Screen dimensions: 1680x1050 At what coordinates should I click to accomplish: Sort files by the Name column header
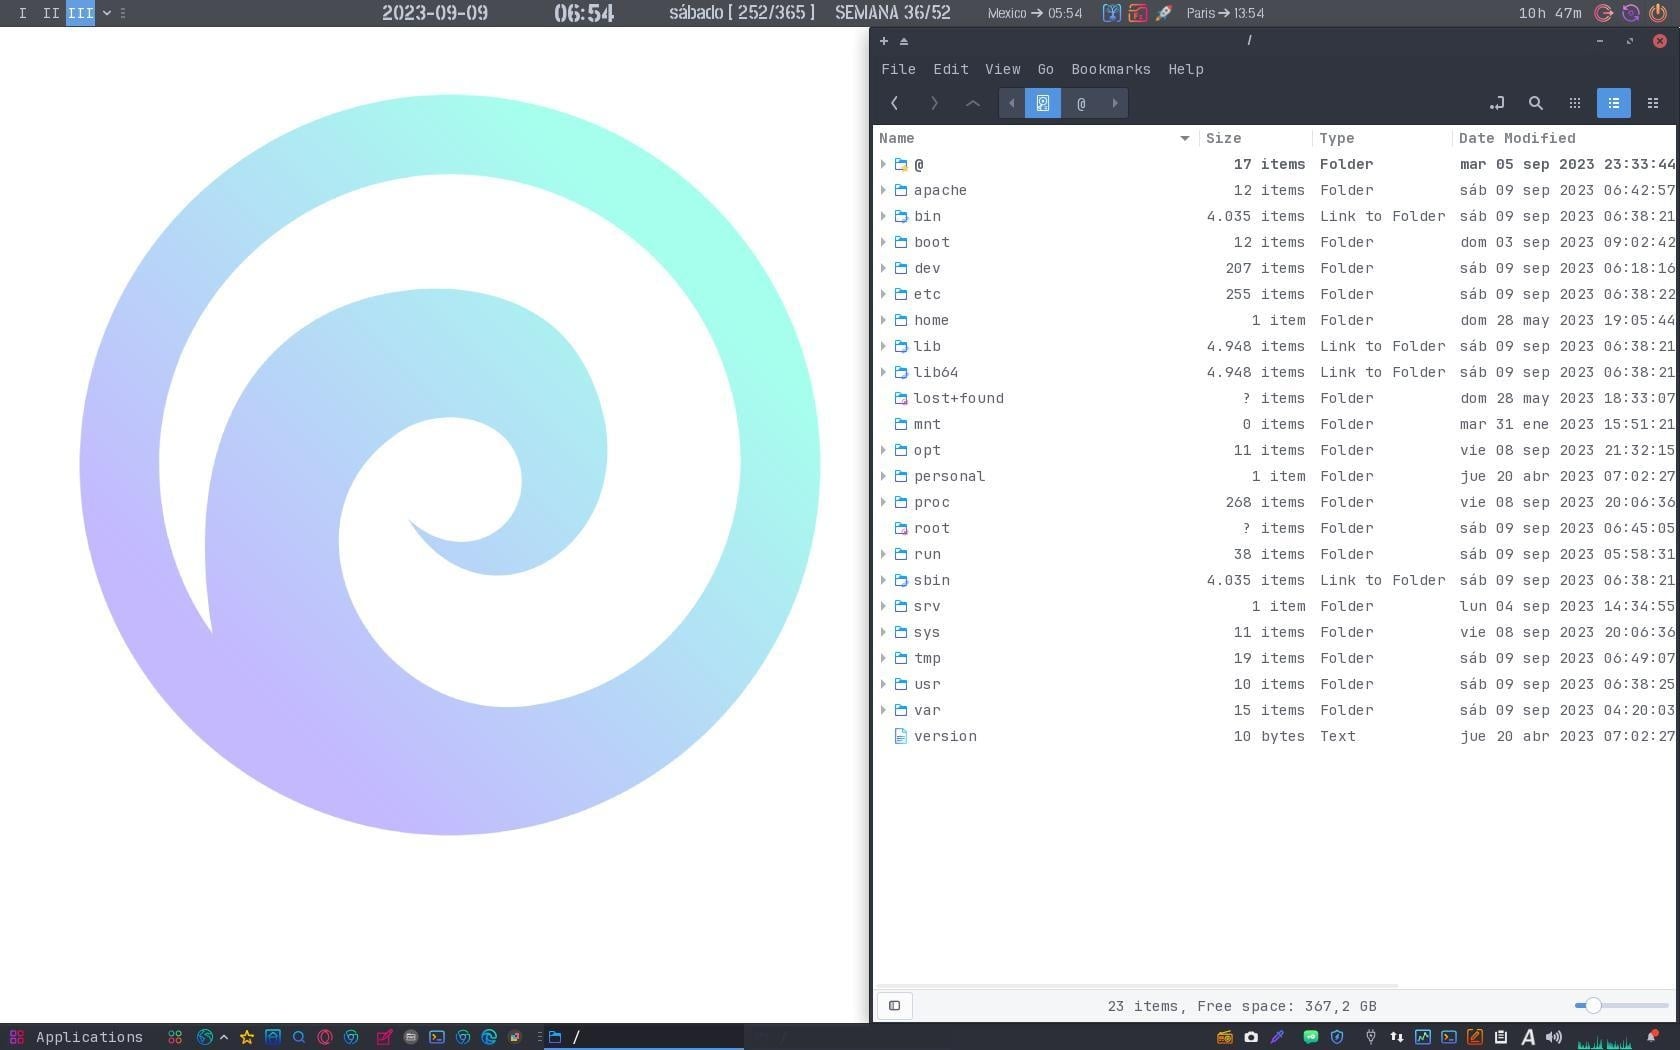[1035, 138]
